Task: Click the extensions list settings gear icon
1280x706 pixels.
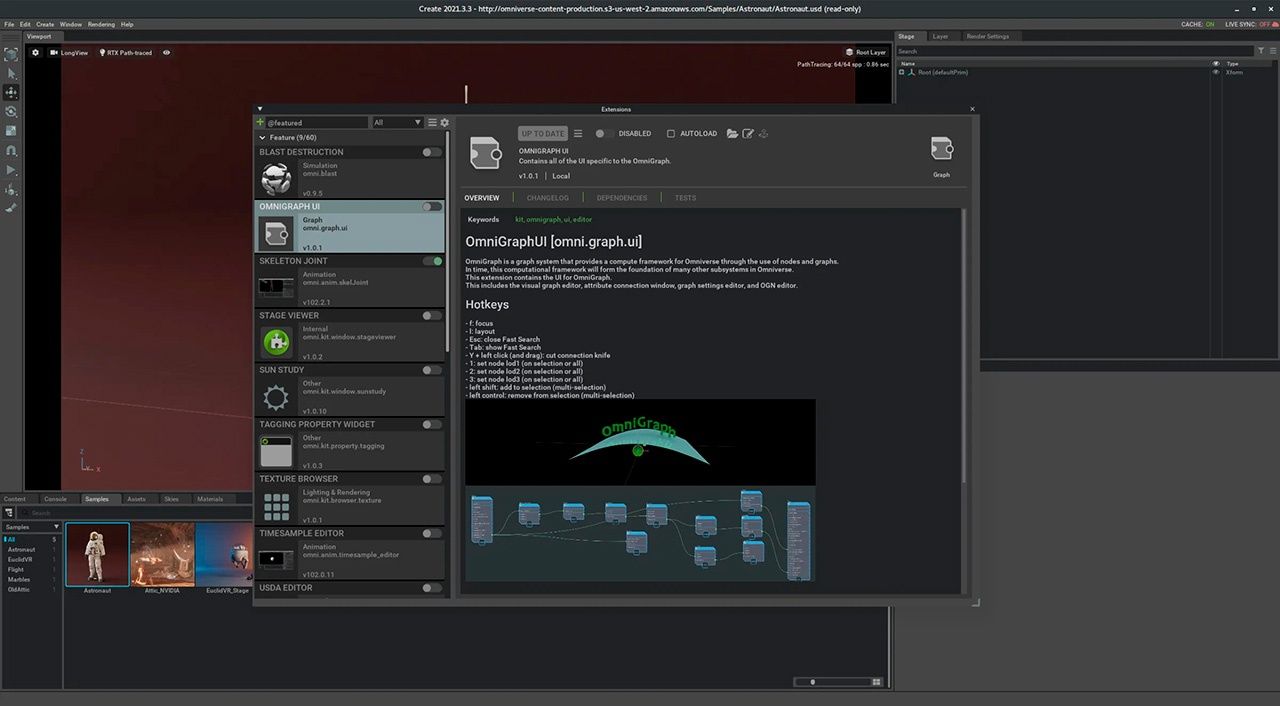Action: (445, 122)
